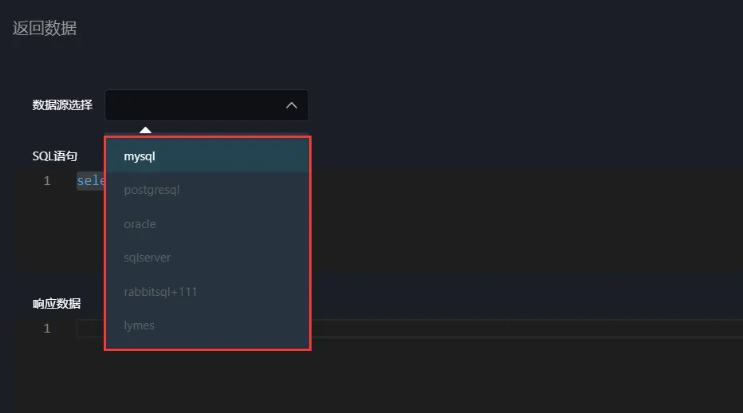The height and width of the screenshot is (413, 743).
Task: Click the SQL语句 label
Action: (x=55, y=156)
